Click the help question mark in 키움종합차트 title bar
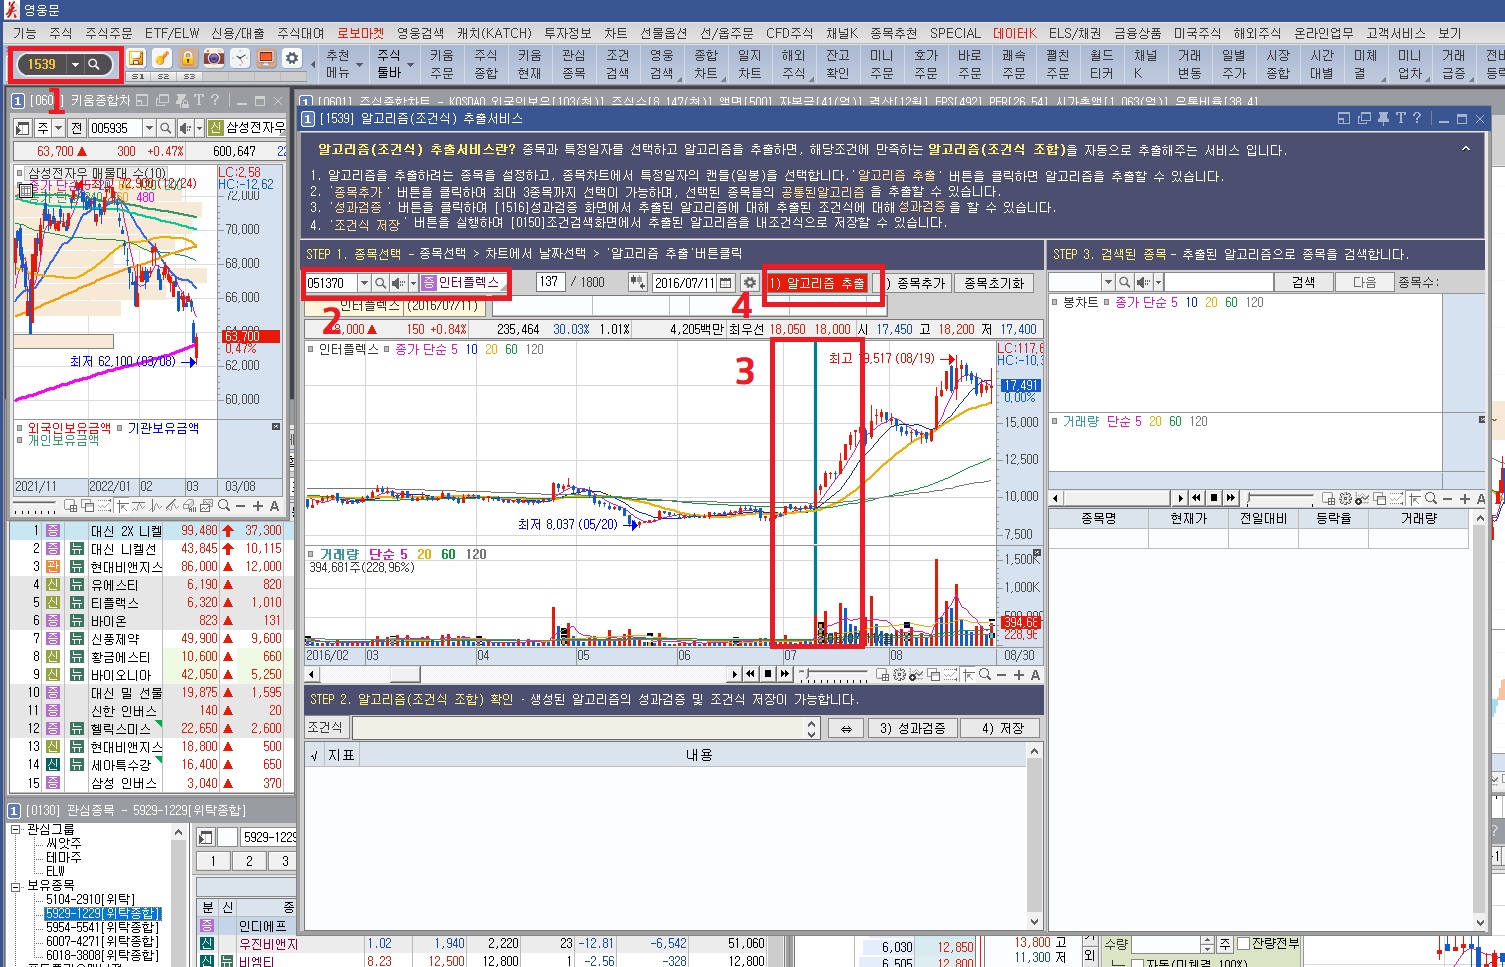 [x=214, y=100]
